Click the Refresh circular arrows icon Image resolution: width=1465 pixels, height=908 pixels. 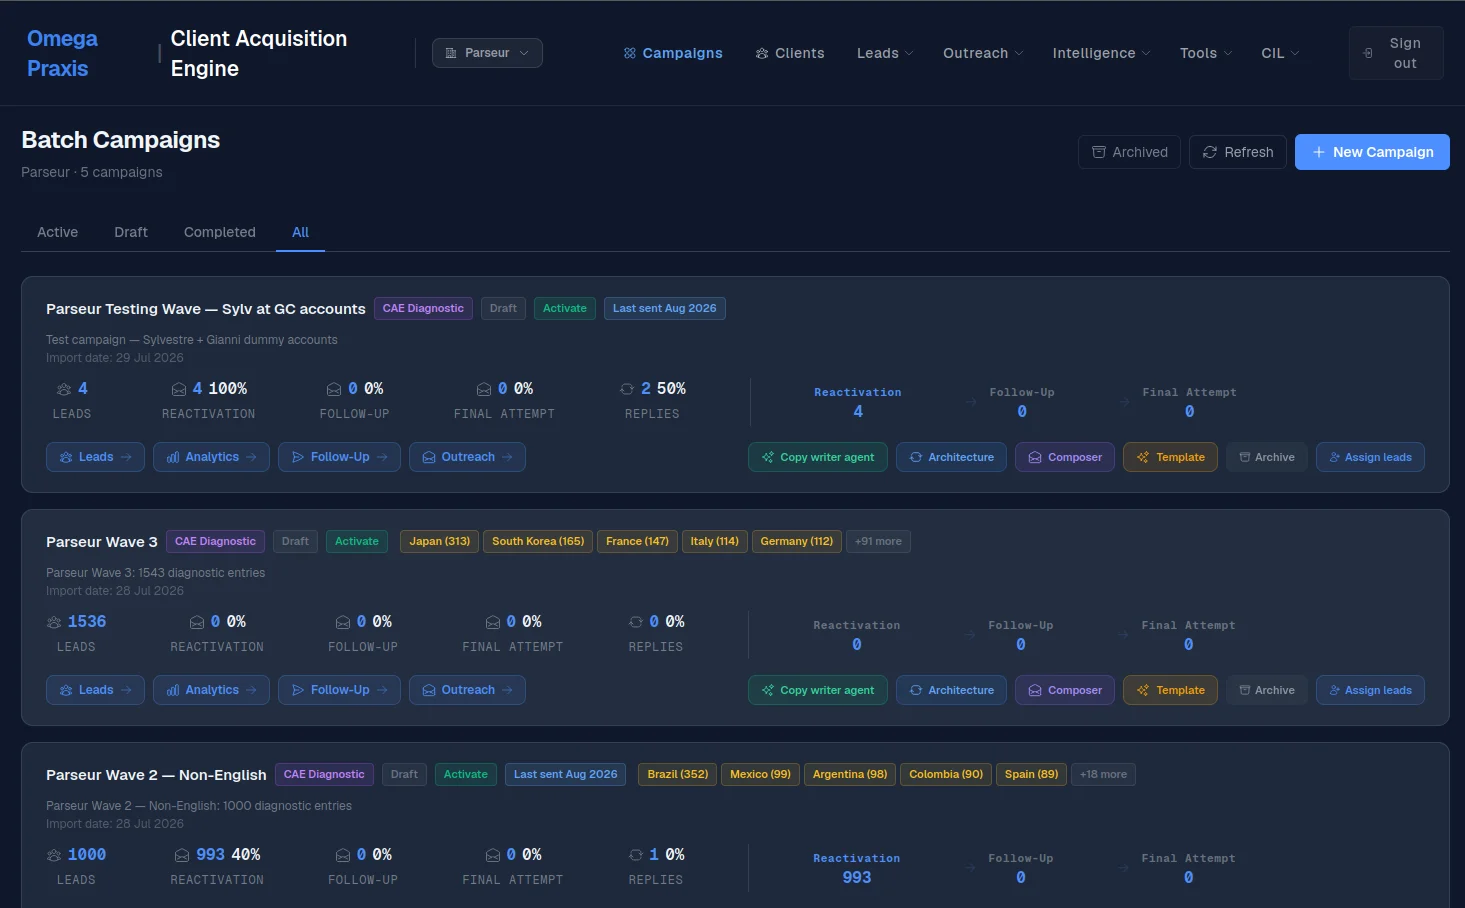1210,152
